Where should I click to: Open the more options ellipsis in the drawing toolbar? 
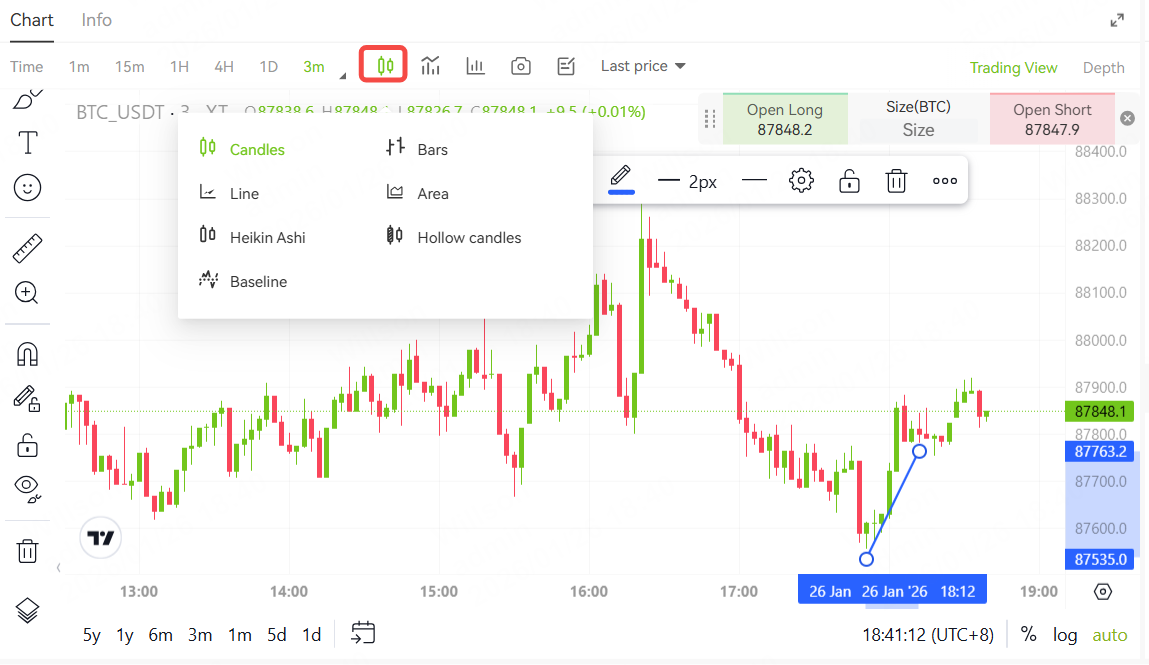tap(944, 181)
